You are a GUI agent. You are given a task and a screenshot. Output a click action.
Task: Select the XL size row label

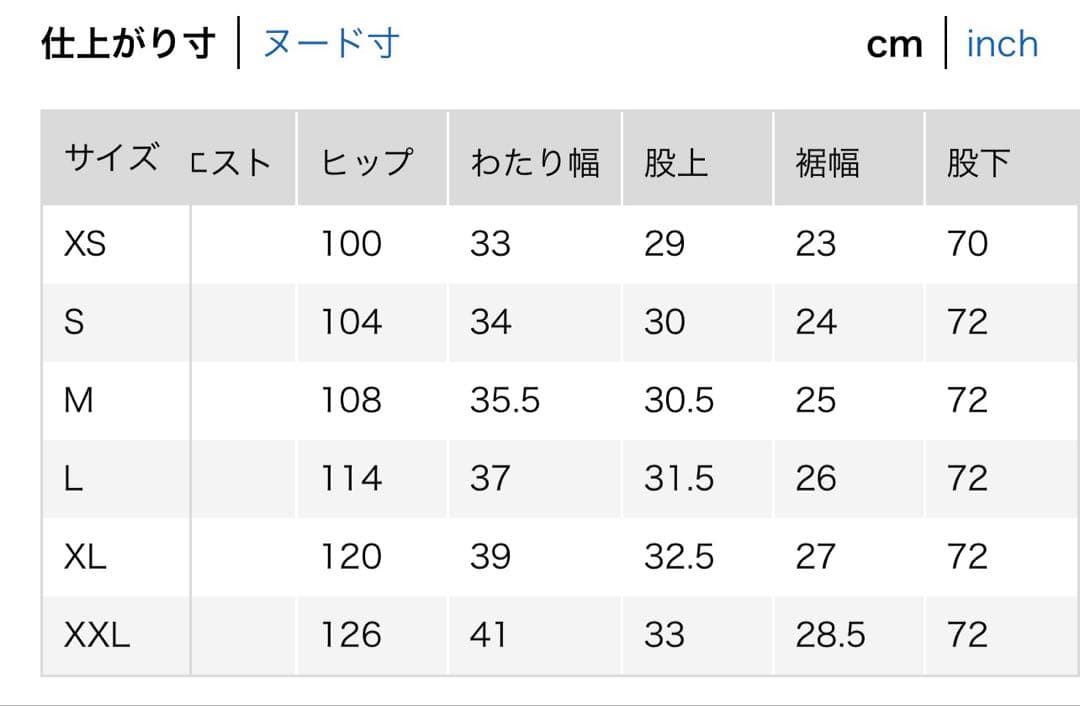[84, 556]
